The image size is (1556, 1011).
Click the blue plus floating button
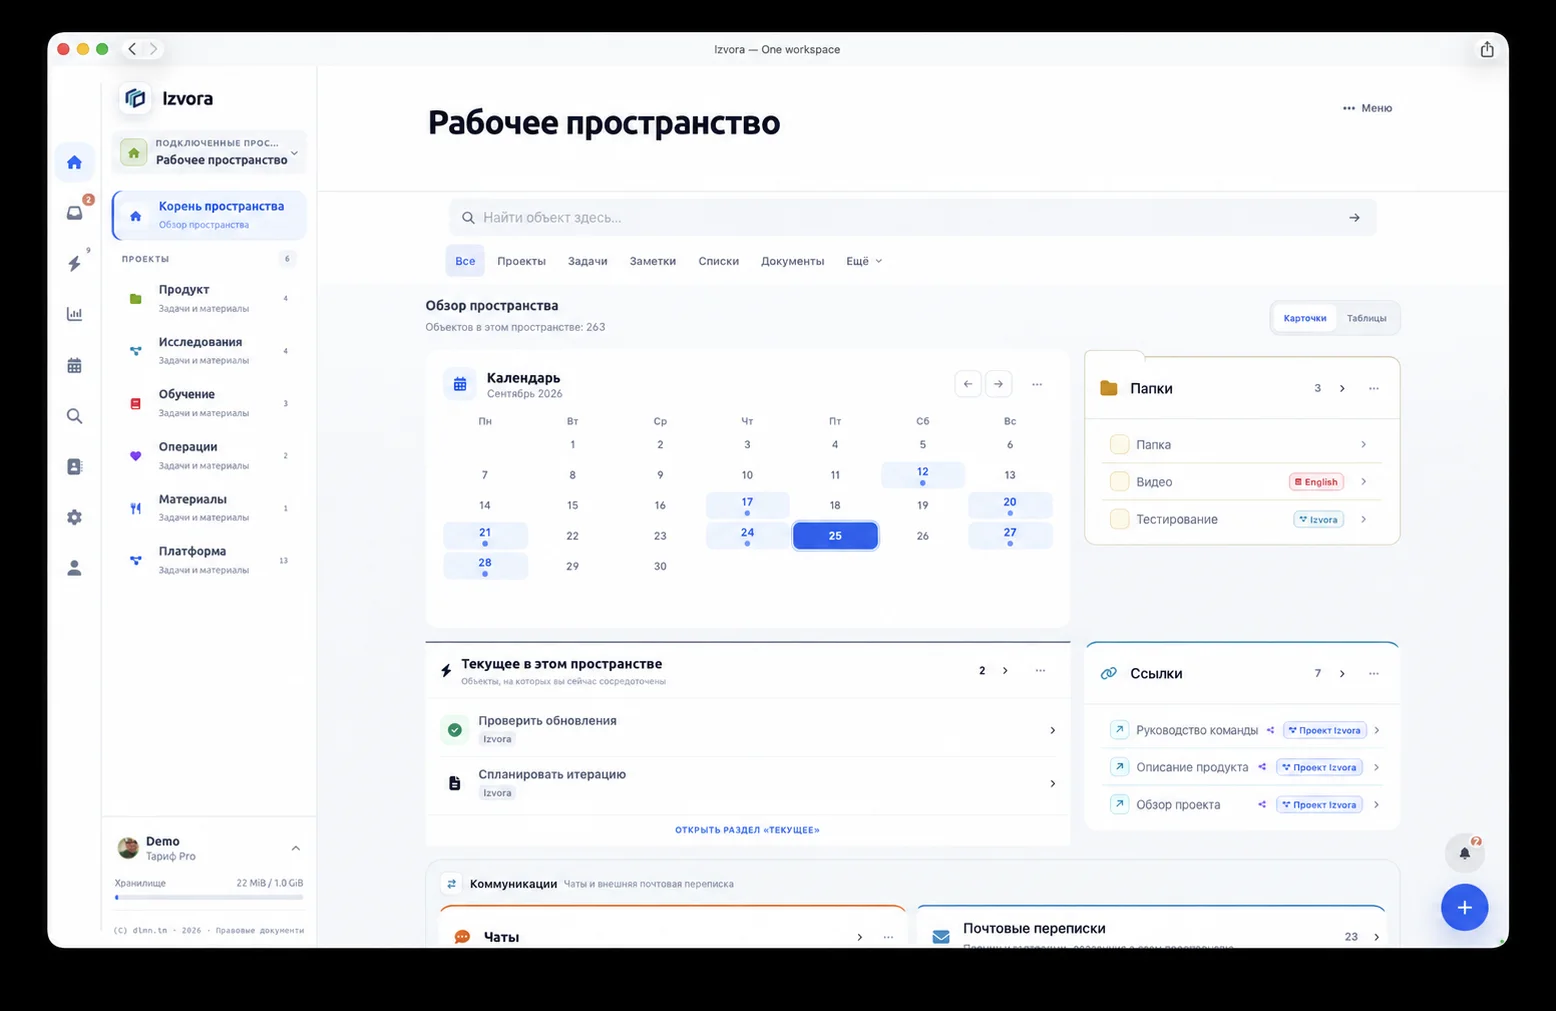[x=1464, y=907]
